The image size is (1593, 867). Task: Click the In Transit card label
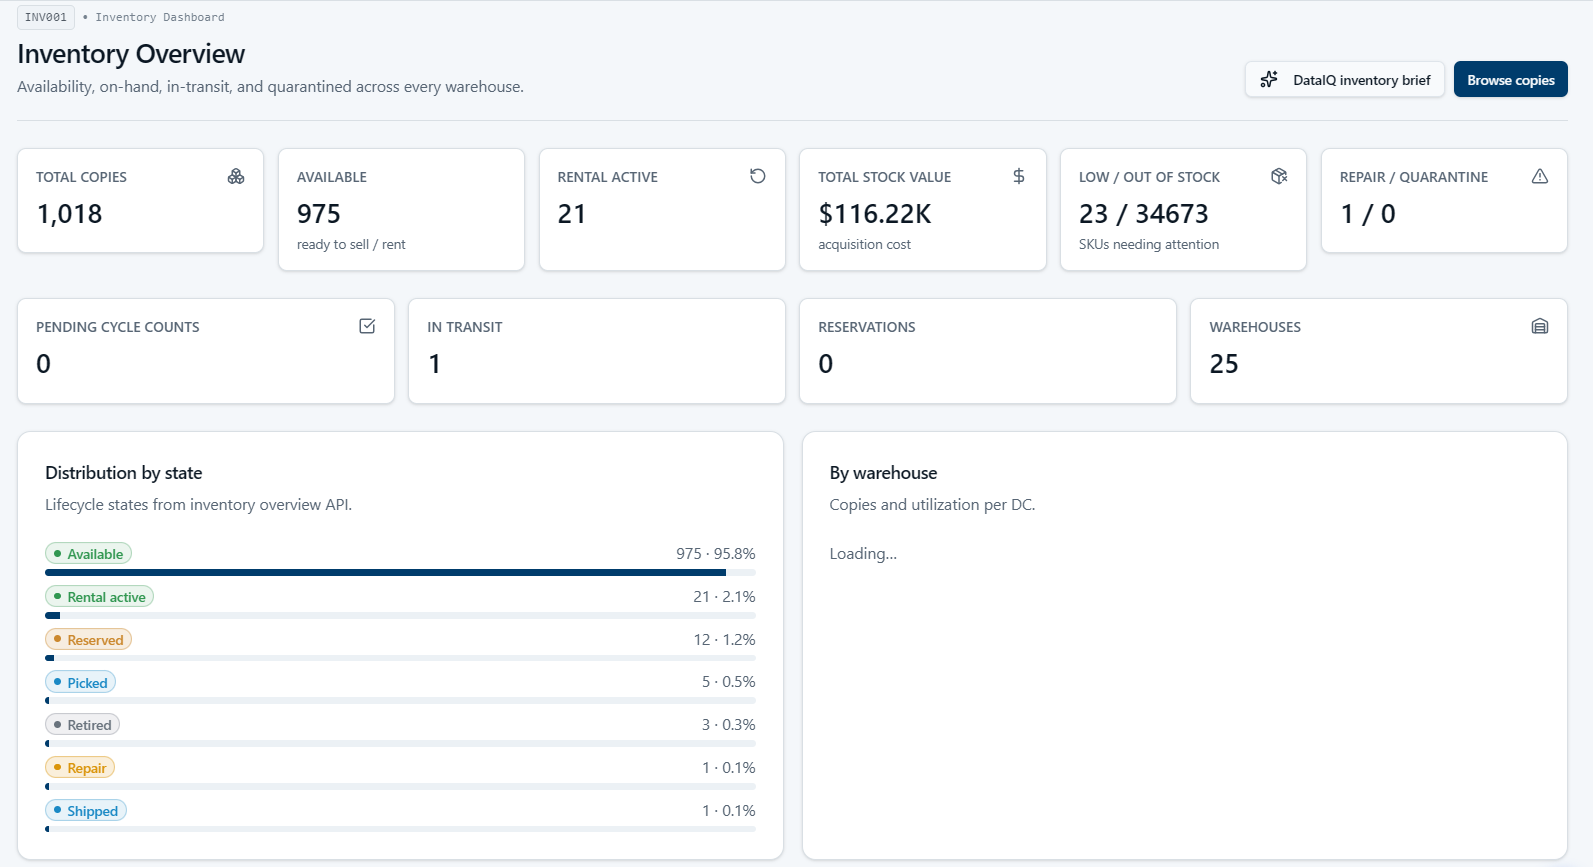[x=465, y=327]
